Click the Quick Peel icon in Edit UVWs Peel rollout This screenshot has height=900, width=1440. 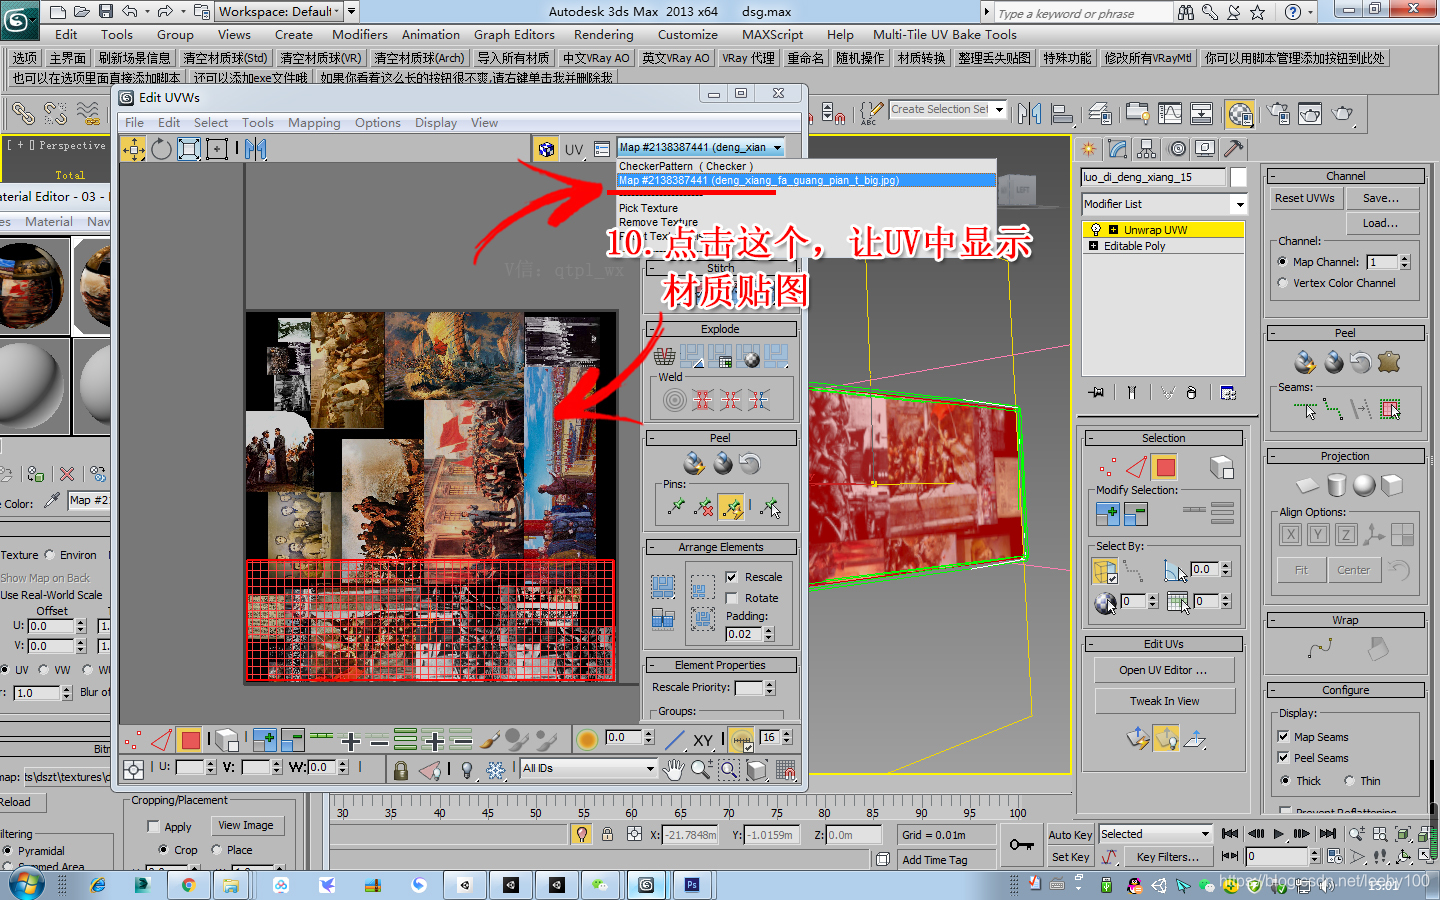tap(694, 463)
